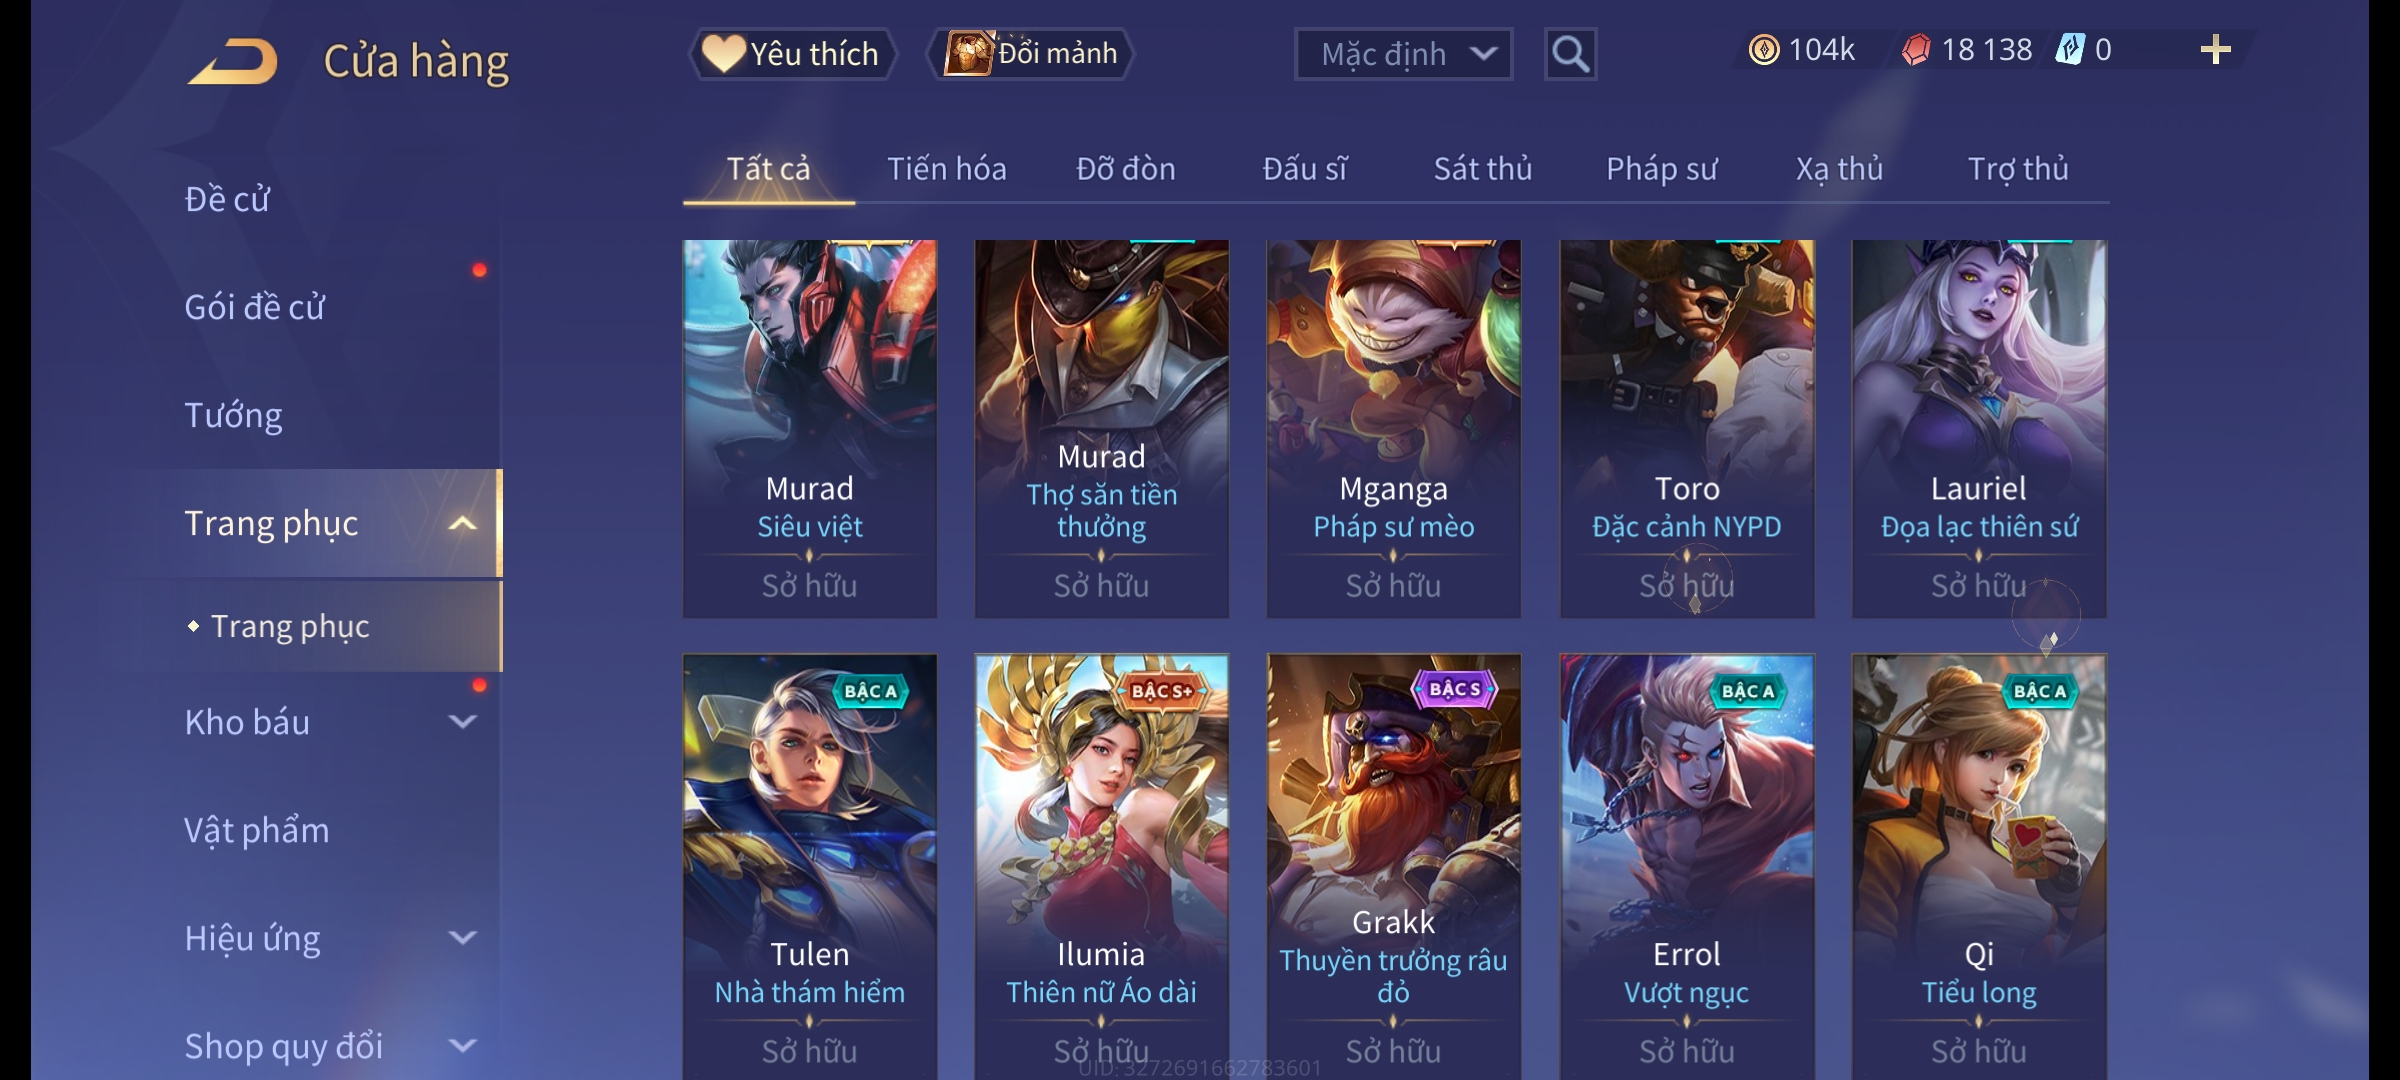Open the Lauriel Đọa lạc thiên sứ card
2400x1080 pixels.
pyautogui.click(x=1979, y=428)
